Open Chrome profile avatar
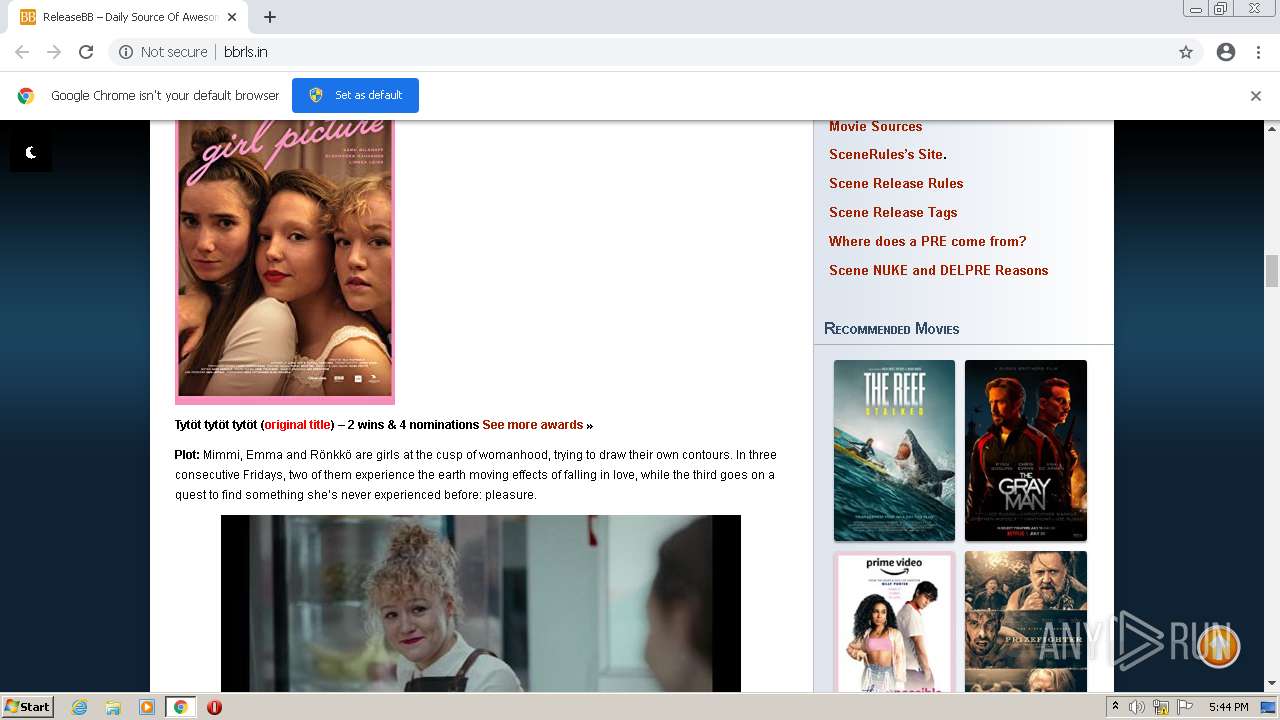The height and width of the screenshot is (720, 1280). pyautogui.click(x=1226, y=52)
